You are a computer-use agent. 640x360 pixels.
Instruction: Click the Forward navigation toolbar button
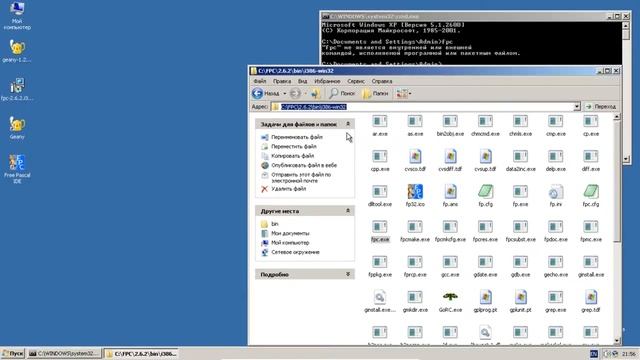[x=296, y=93]
